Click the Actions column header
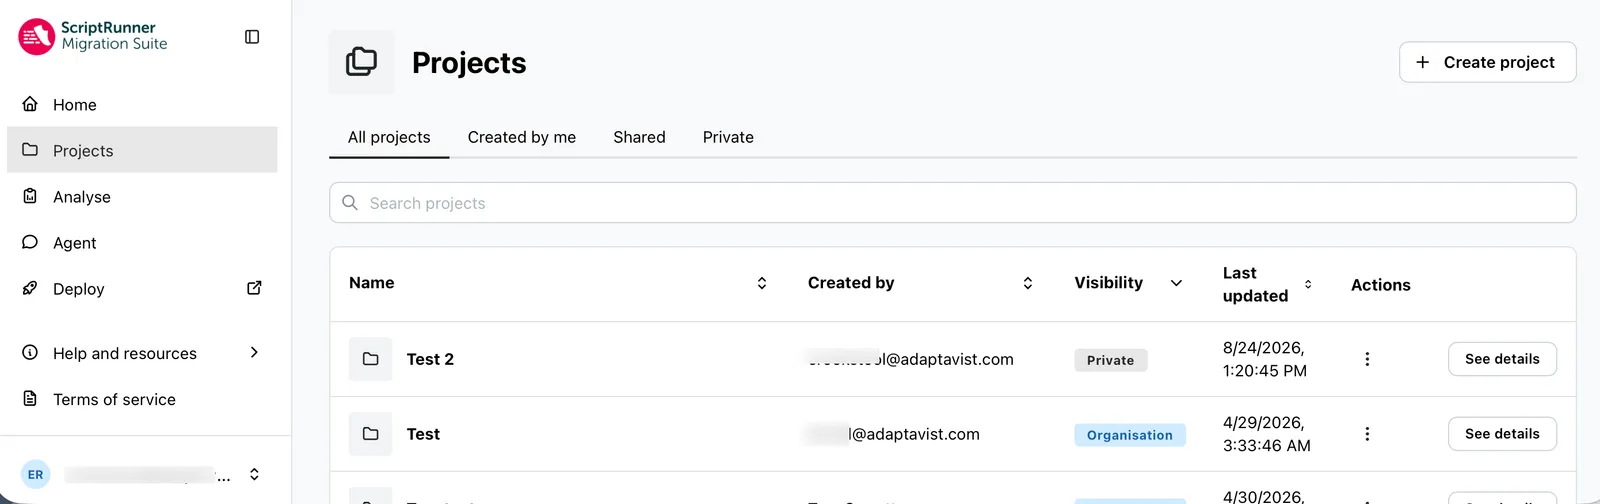This screenshot has height=504, width=1600. [x=1381, y=285]
